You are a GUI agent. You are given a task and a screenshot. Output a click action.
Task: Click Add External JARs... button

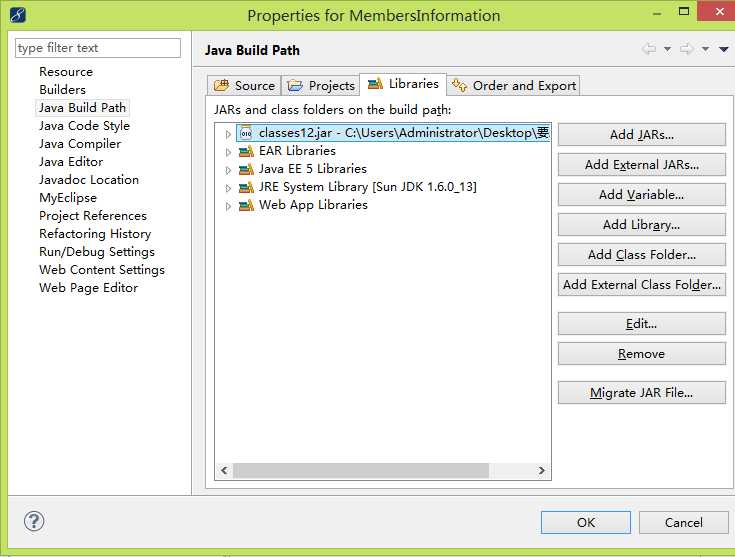coord(642,165)
